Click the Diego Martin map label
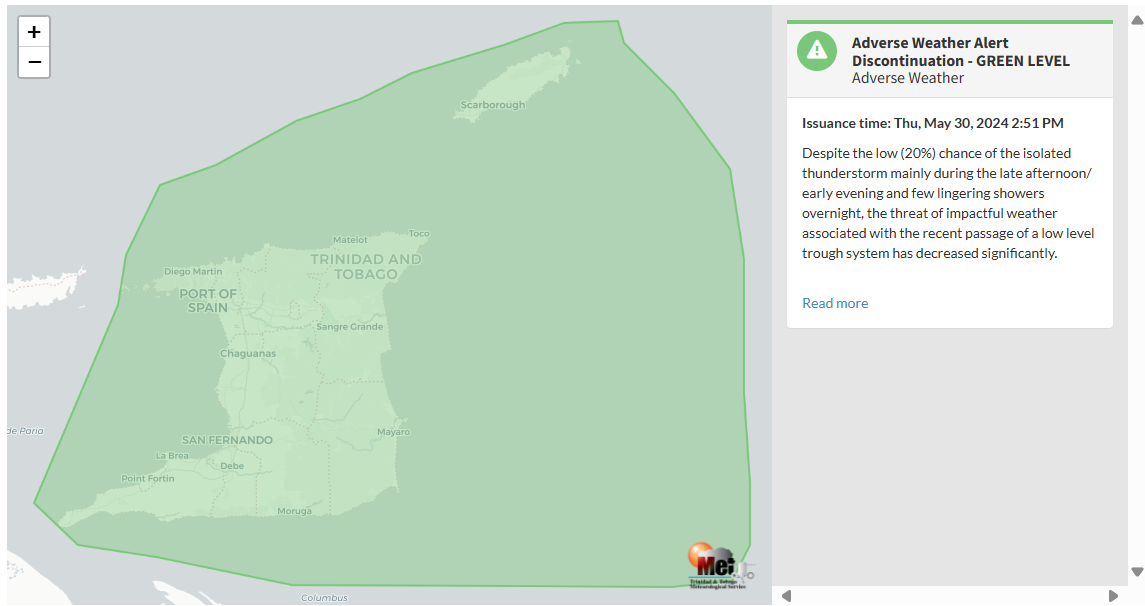 coord(193,272)
